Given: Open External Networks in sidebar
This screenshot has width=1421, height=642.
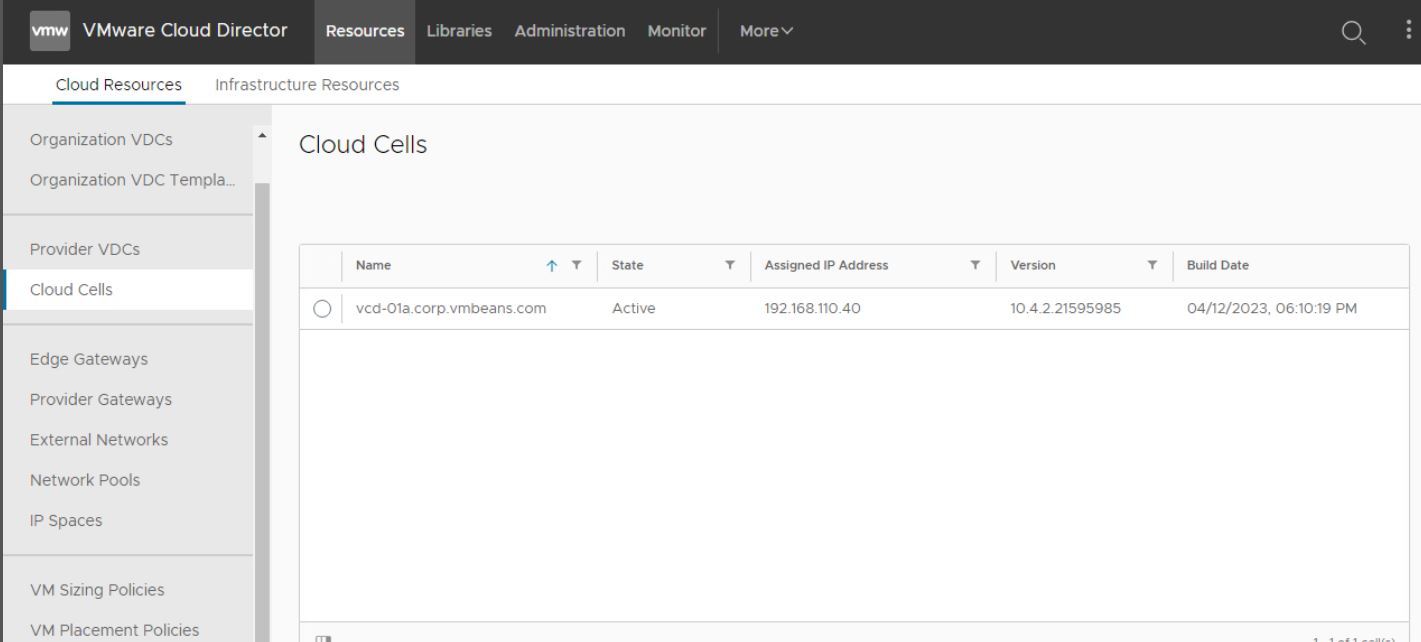Looking at the screenshot, I should pos(99,440).
